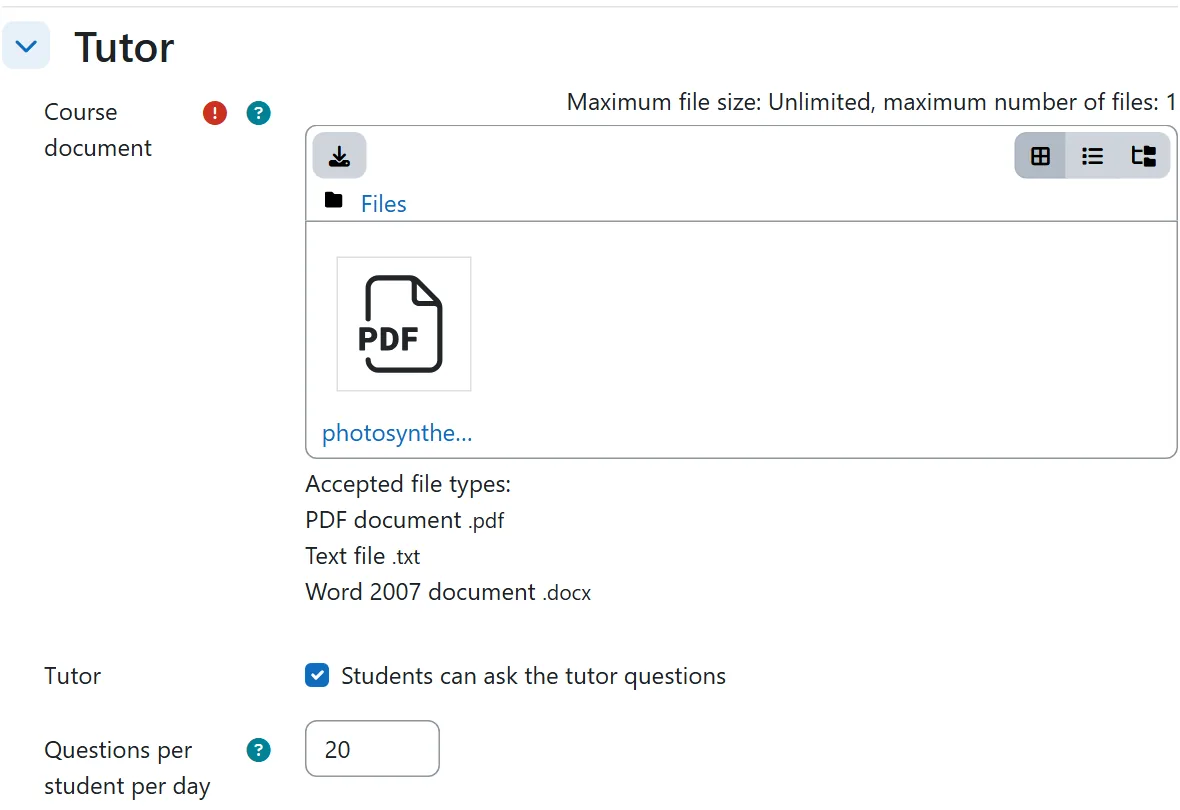Click the 'Accepted file types:' text
Image resolution: width=1180 pixels, height=810 pixels.
pos(408,484)
